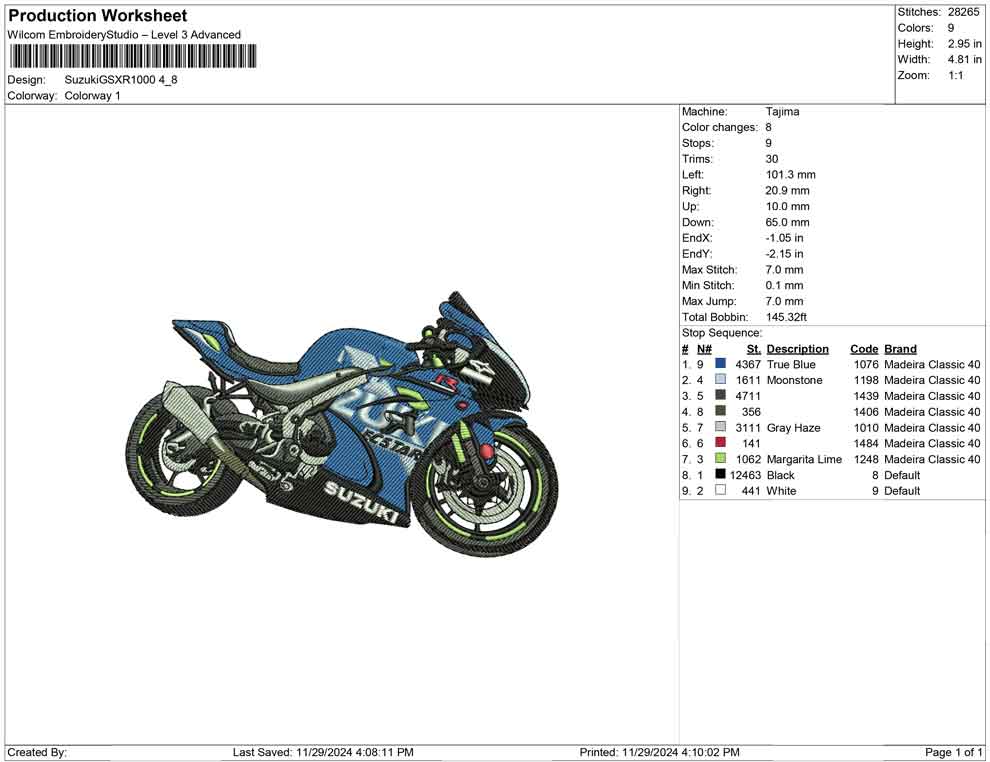The width and height of the screenshot is (990, 762).
Task: Click the Wilcom EmbroideryStudio subtitle
Action: point(124,35)
